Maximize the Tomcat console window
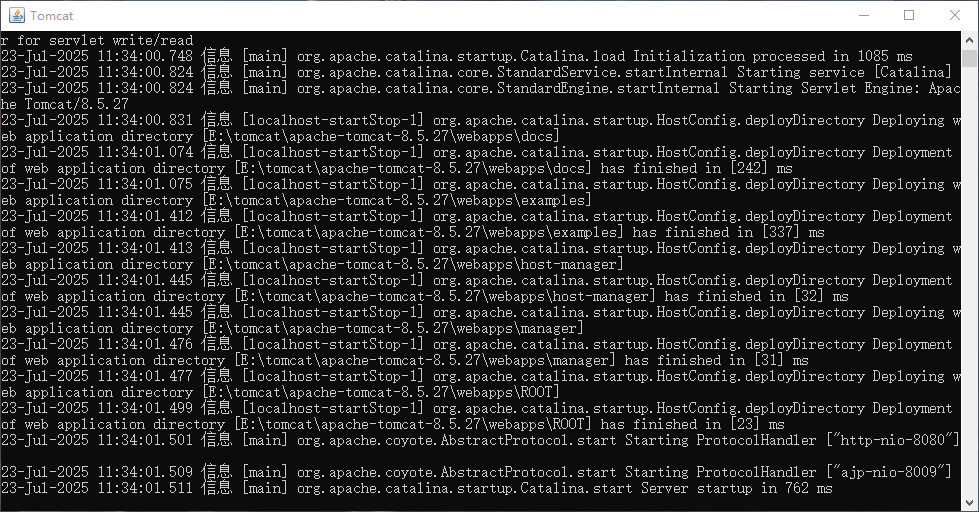 (909, 15)
